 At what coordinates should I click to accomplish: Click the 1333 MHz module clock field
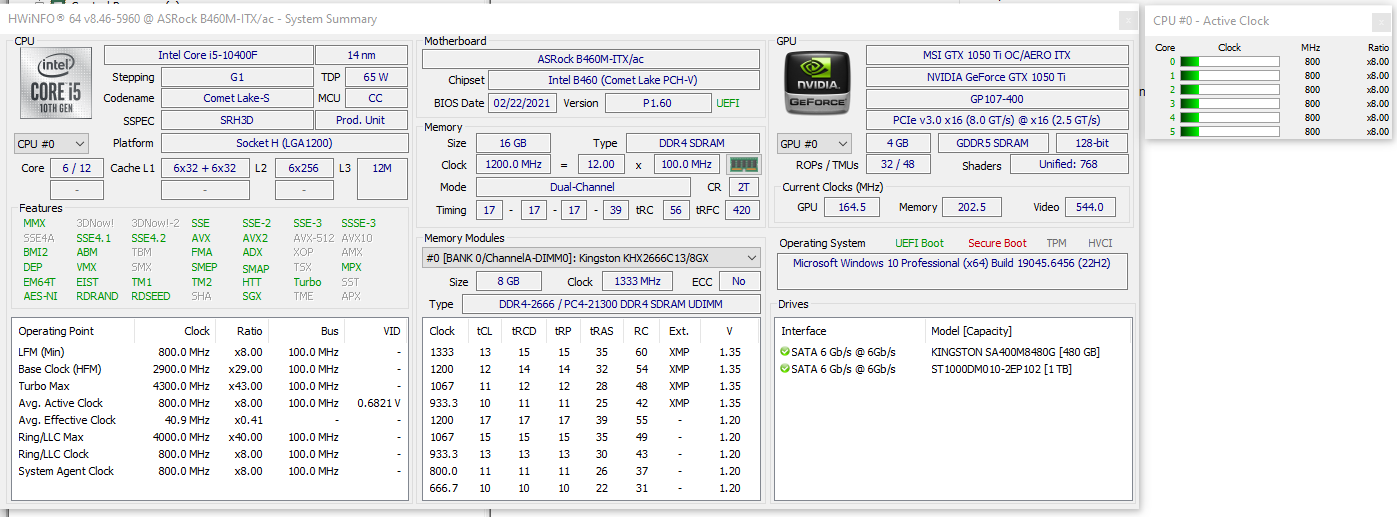click(x=638, y=282)
